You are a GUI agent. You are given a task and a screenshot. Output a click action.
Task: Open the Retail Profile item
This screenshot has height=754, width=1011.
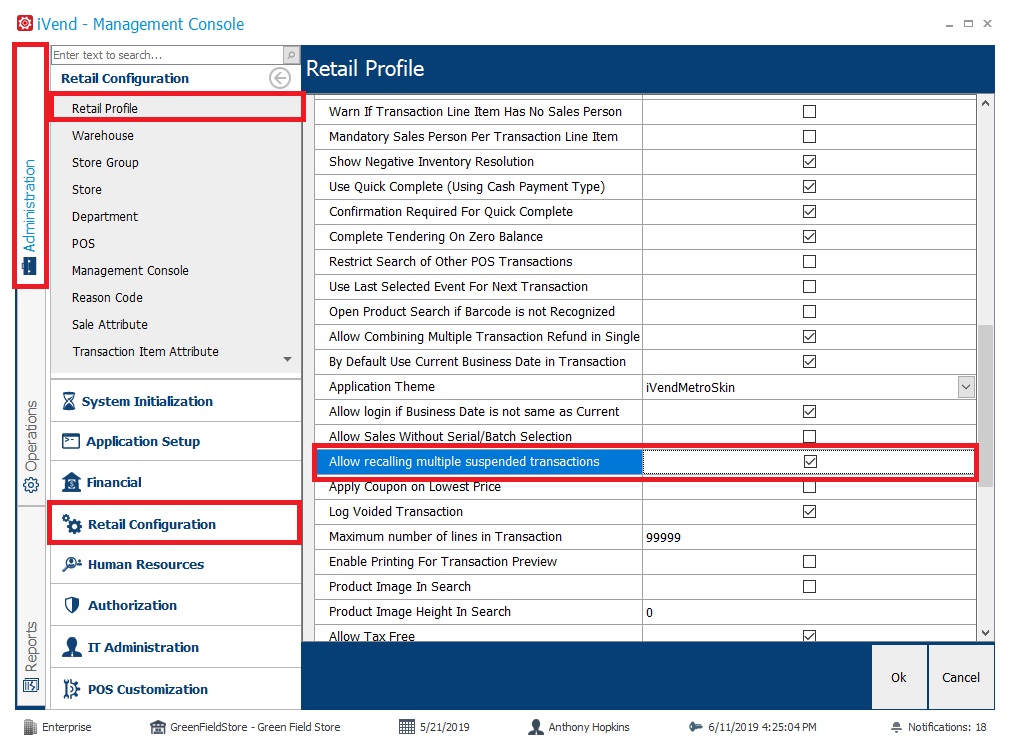click(x=176, y=108)
